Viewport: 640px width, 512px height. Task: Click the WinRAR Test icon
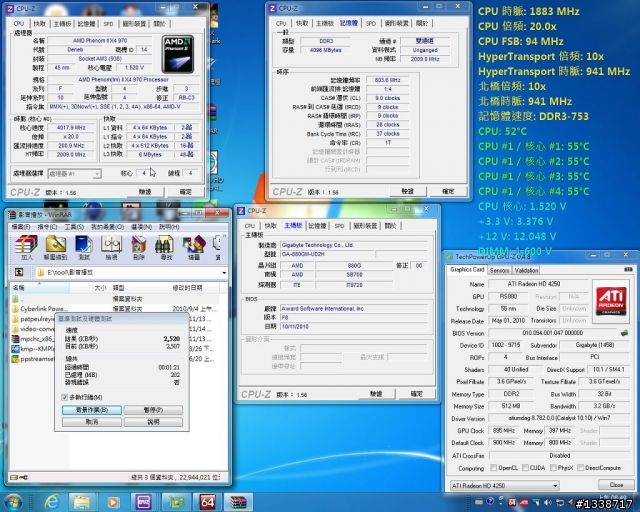point(83,246)
